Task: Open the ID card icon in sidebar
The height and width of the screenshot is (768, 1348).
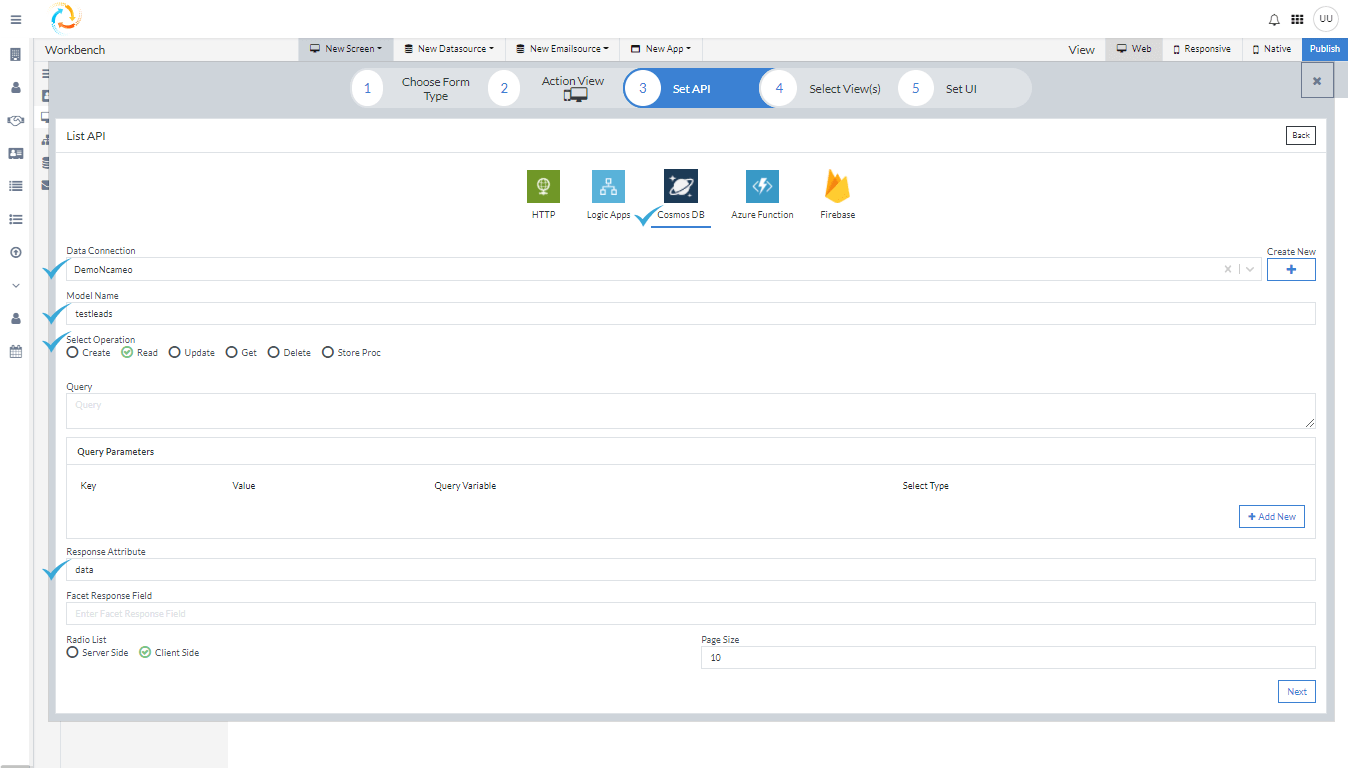Action: tap(16, 153)
